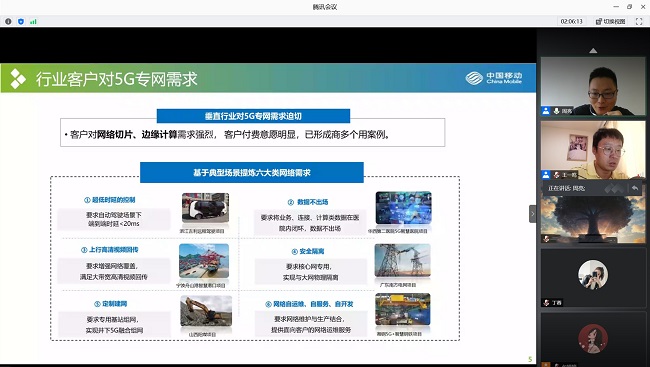
Task: Click the blue host icon on first video
Action: point(546,111)
